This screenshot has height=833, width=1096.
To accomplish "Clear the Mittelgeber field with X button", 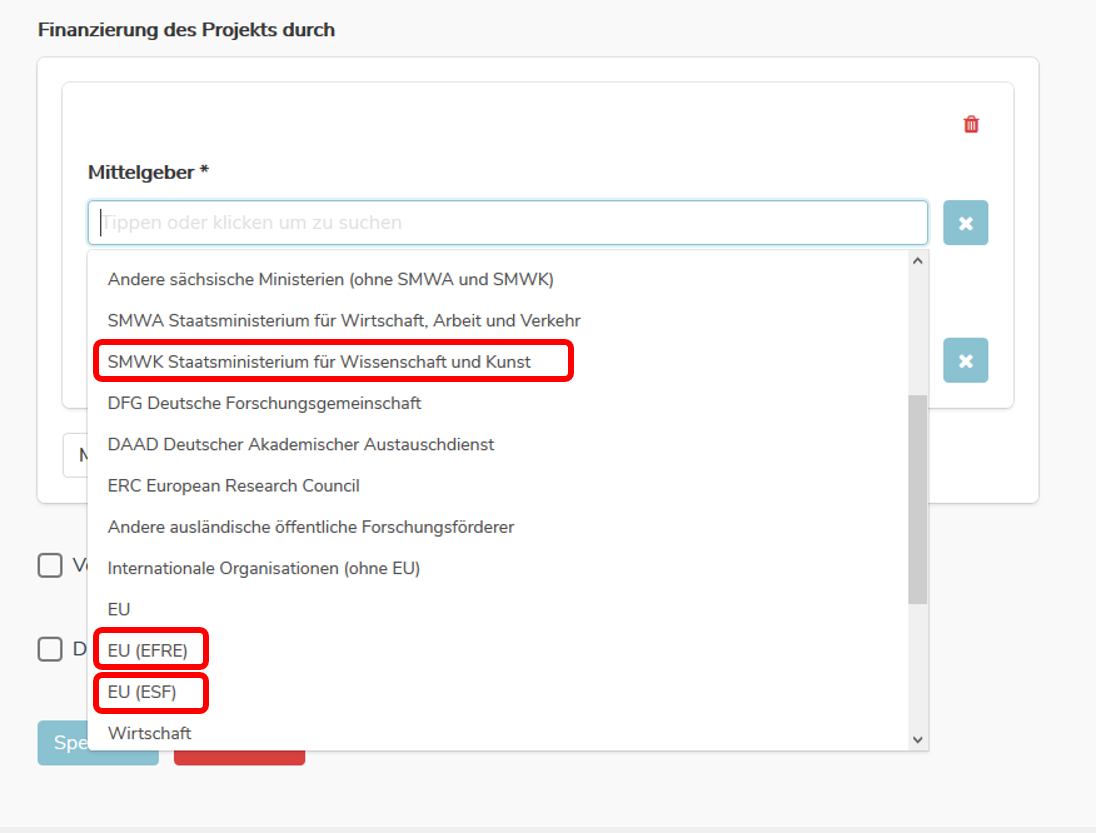I will 965,223.
